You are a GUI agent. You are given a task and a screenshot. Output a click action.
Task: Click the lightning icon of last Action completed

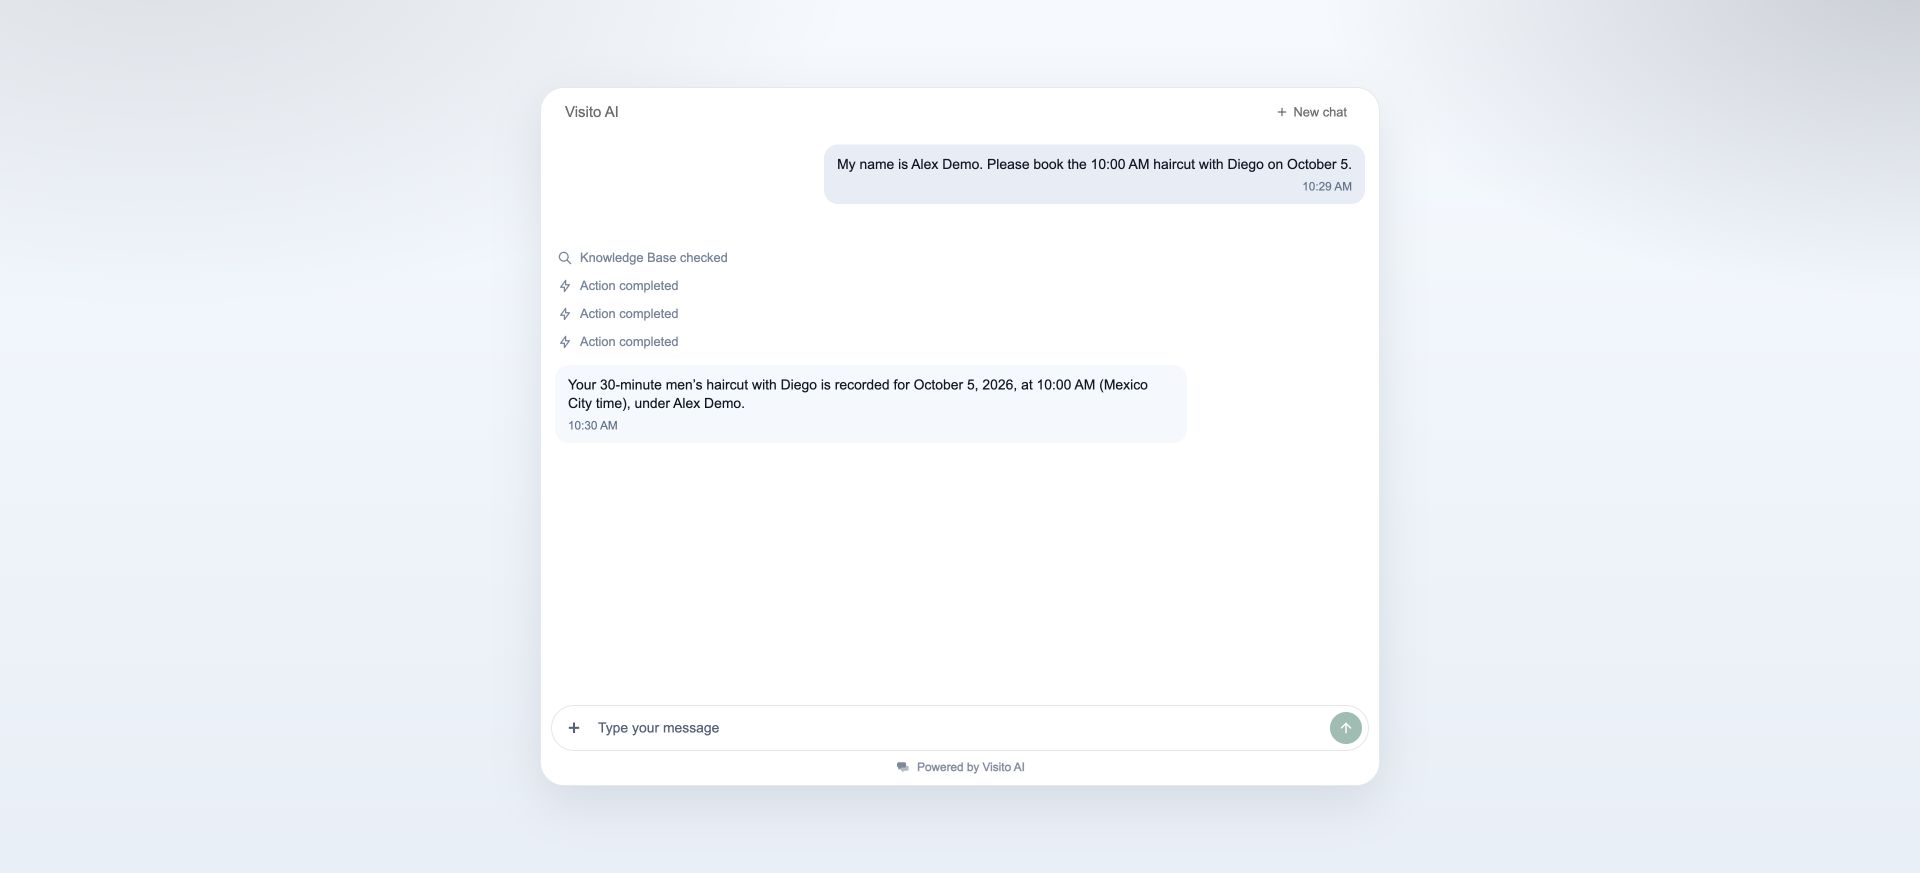click(565, 342)
